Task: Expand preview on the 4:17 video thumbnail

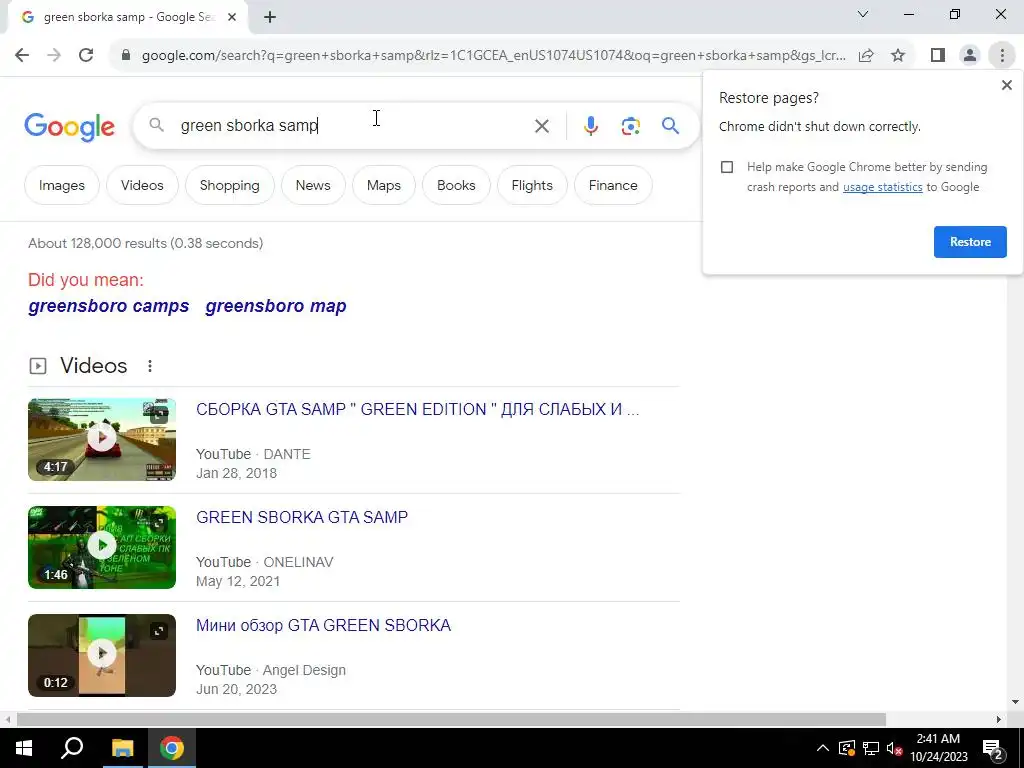Action: pos(159,414)
